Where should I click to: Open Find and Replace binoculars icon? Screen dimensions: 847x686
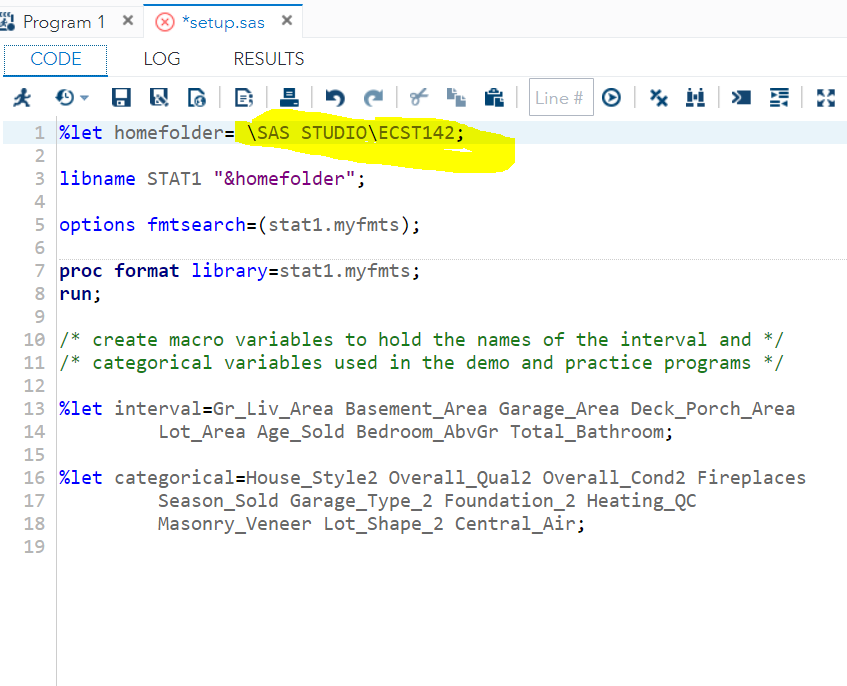695,98
